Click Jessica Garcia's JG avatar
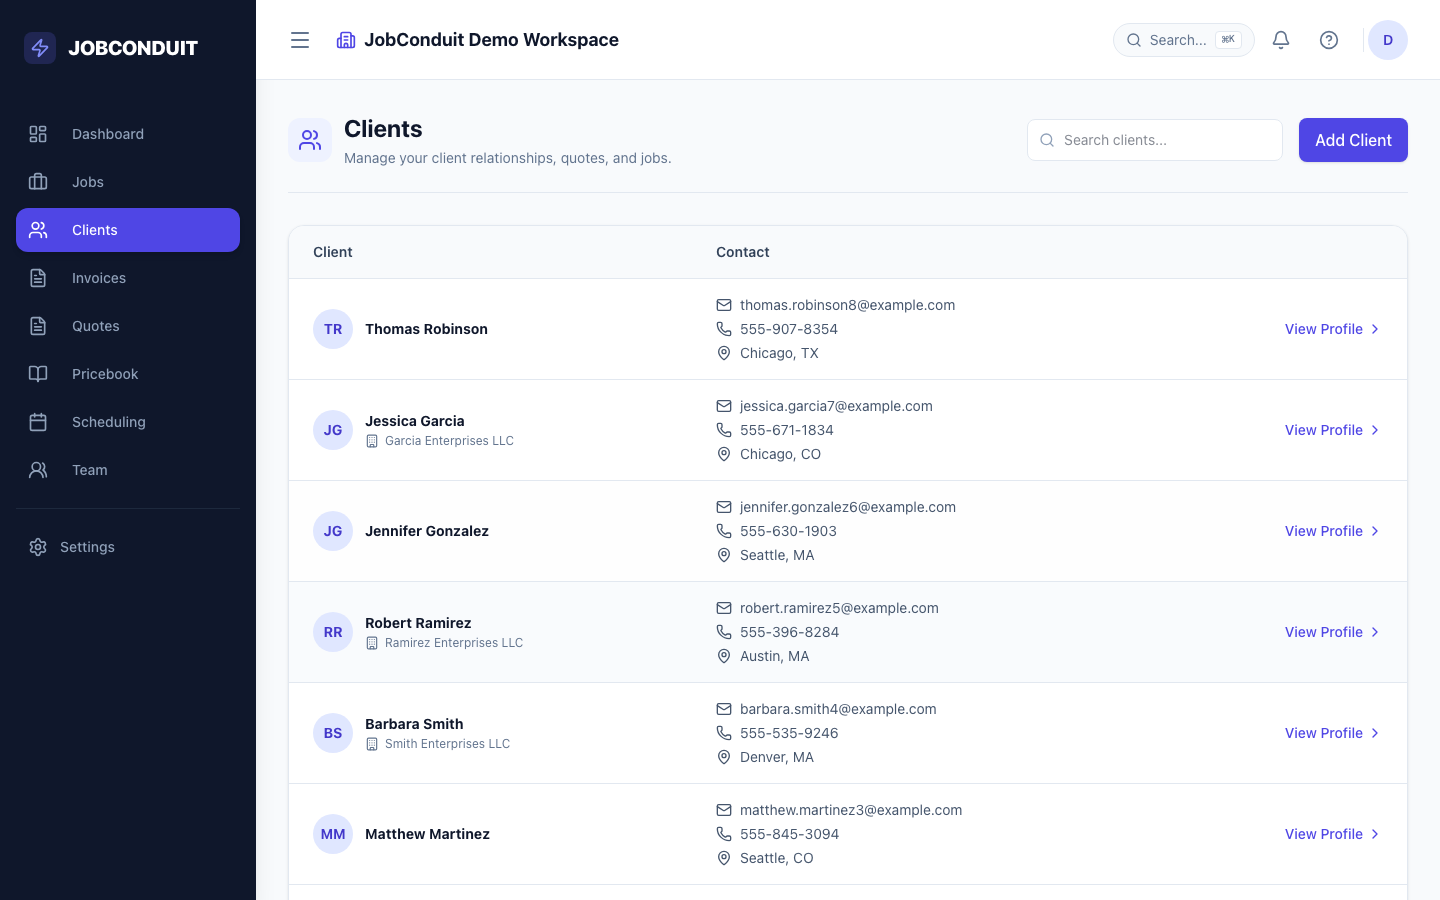This screenshot has height=900, width=1440. 333,430
